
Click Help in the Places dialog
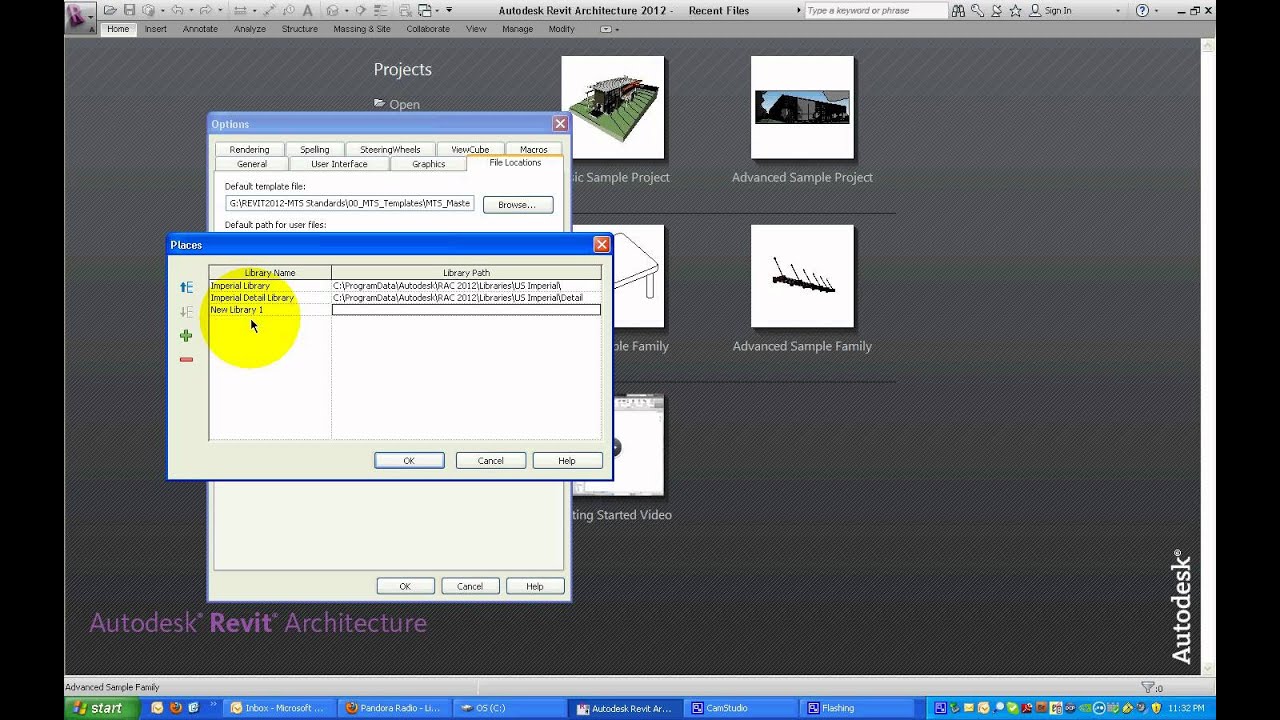pos(567,461)
